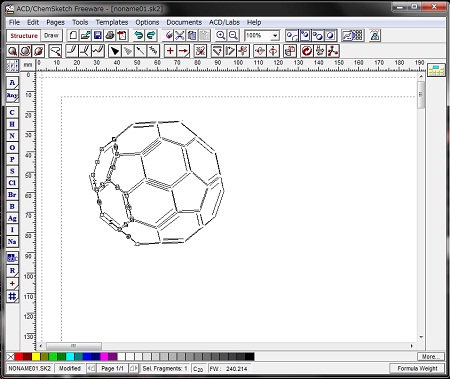Redo the last undone action

[x=151, y=35]
